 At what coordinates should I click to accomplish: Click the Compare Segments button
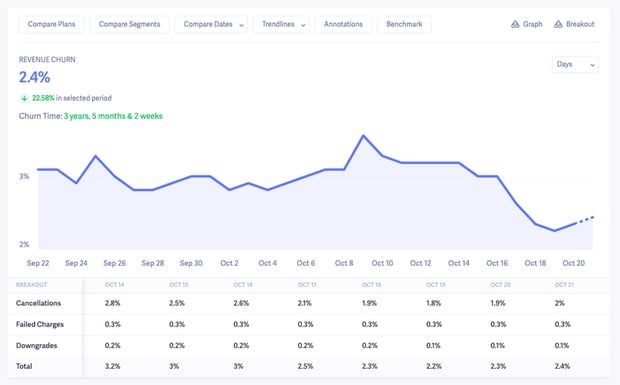pos(129,25)
